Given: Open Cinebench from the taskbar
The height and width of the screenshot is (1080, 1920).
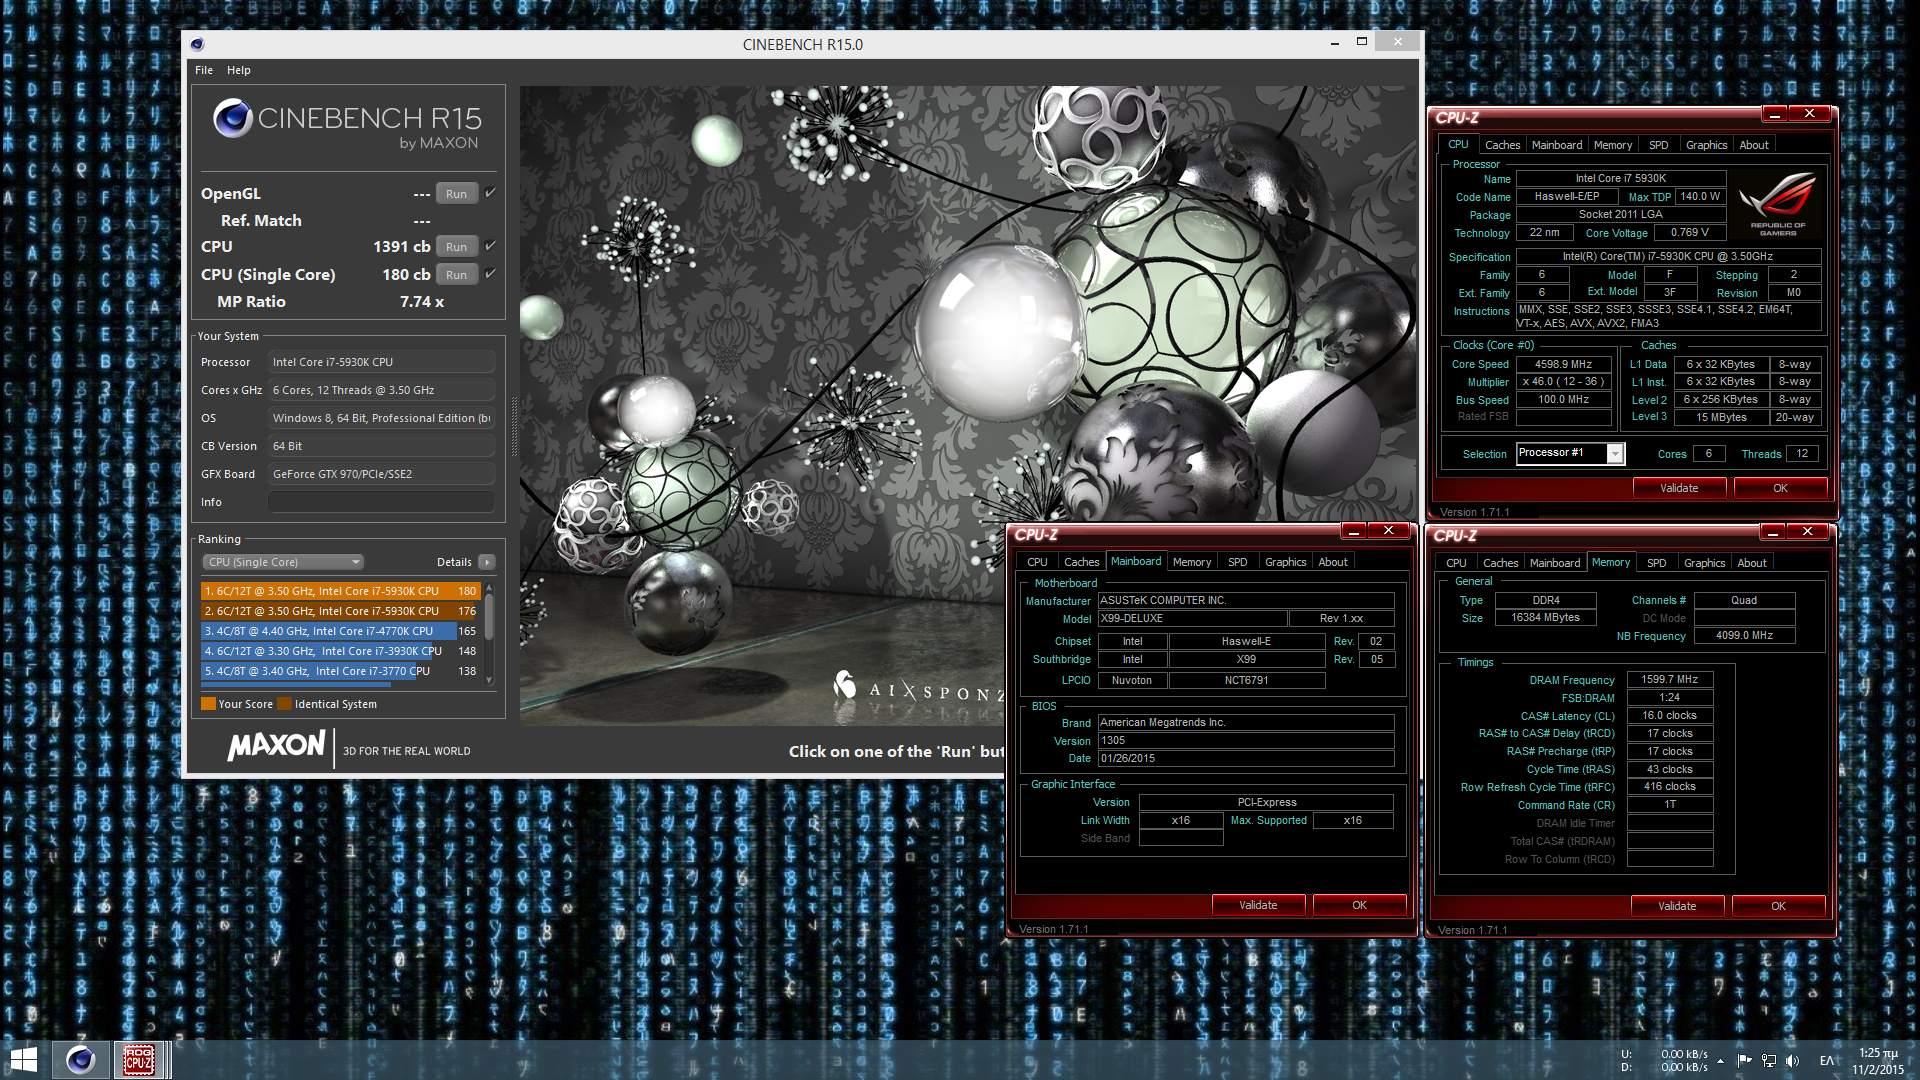Looking at the screenshot, I should coord(80,1060).
